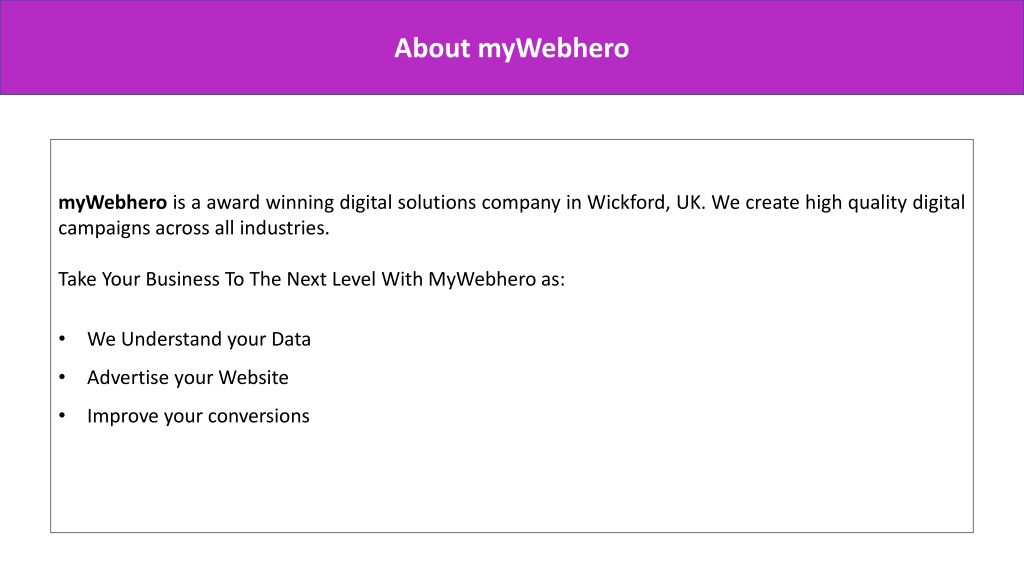Click the word "Data" in first bullet
This screenshot has height=576, width=1024.
pyautogui.click(x=291, y=340)
